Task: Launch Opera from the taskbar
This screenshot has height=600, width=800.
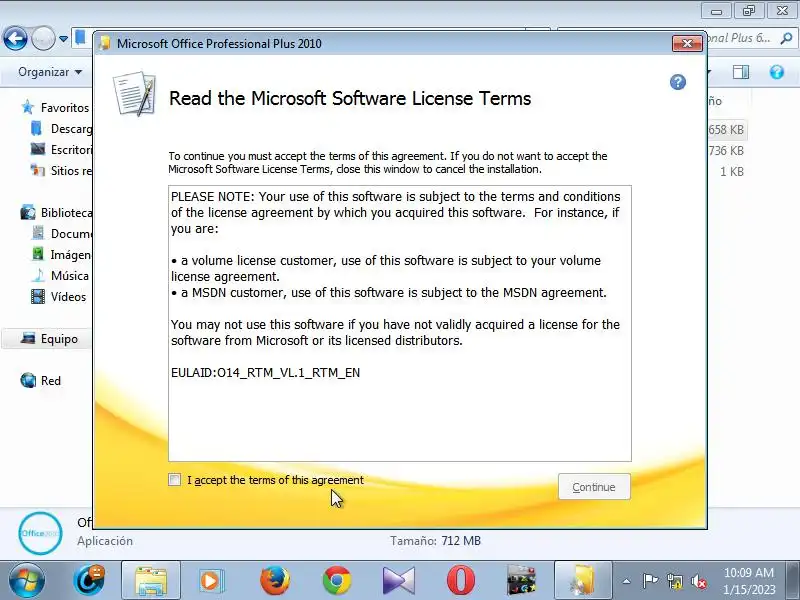Action: pyautogui.click(x=461, y=581)
